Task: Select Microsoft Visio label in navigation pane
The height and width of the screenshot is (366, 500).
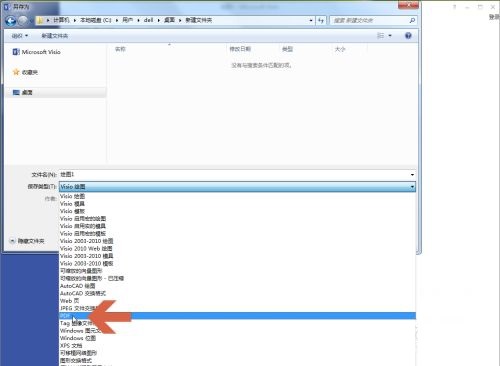Action: [41, 52]
